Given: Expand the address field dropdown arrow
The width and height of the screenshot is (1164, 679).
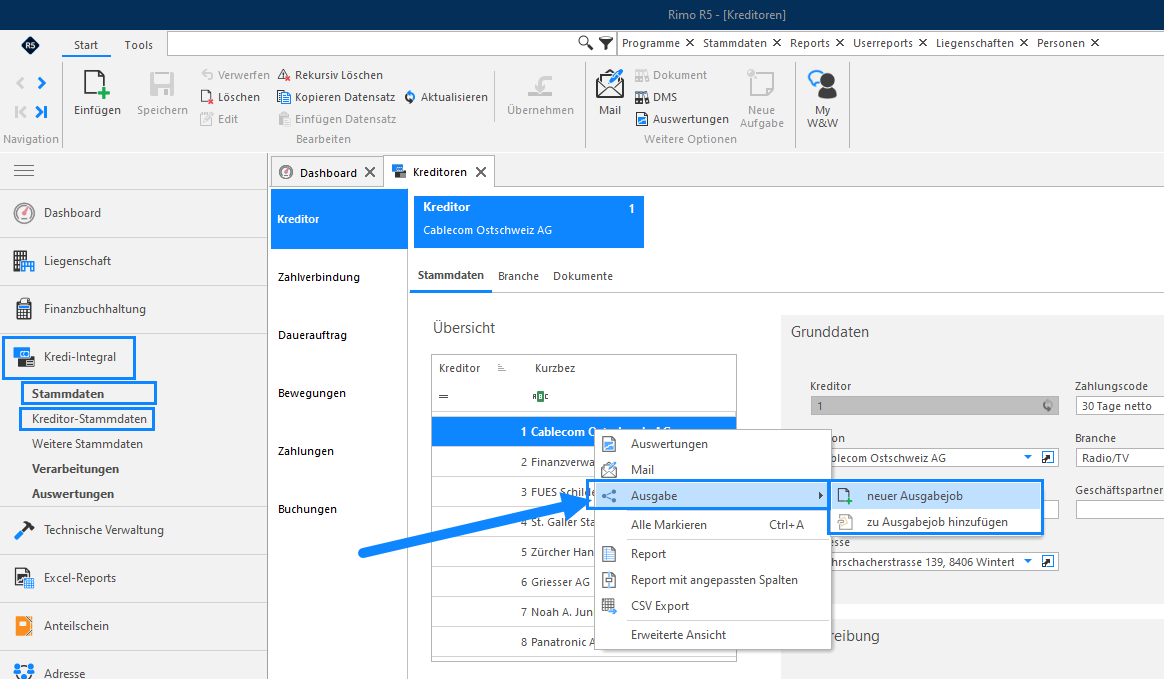Looking at the screenshot, I should tap(1028, 561).
